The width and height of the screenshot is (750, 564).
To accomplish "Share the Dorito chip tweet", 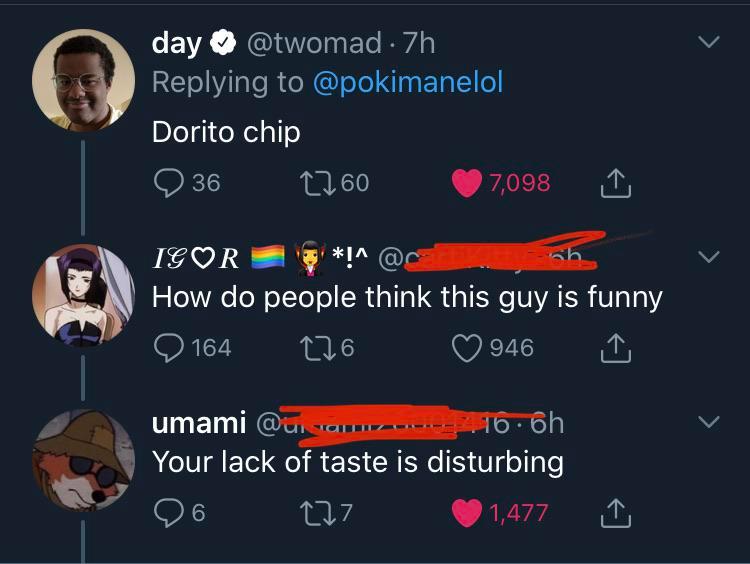I will tap(616, 183).
